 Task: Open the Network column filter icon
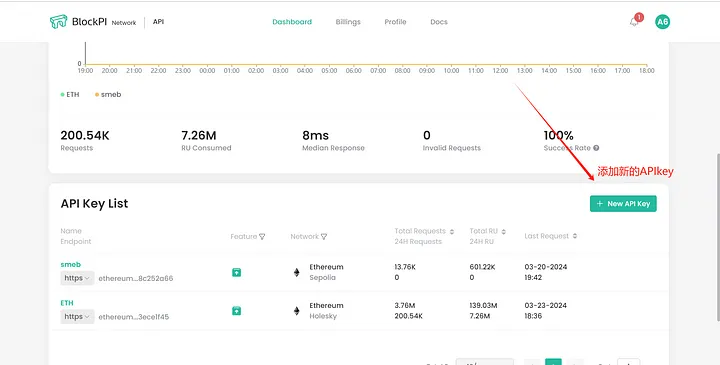[324, 236]
